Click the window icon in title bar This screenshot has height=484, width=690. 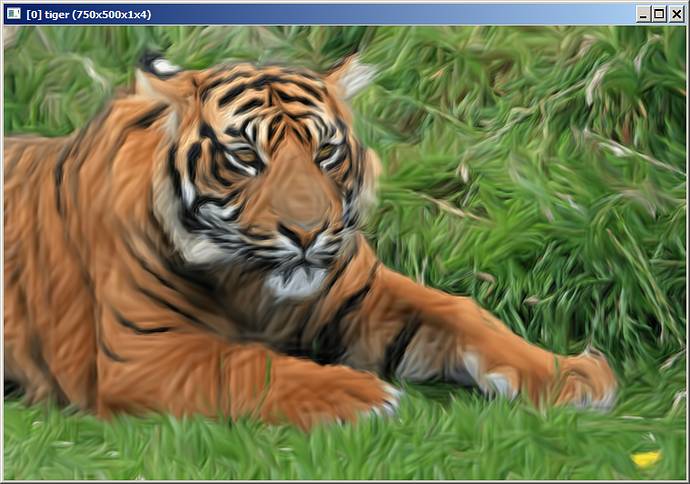click(x=14, y=14)
